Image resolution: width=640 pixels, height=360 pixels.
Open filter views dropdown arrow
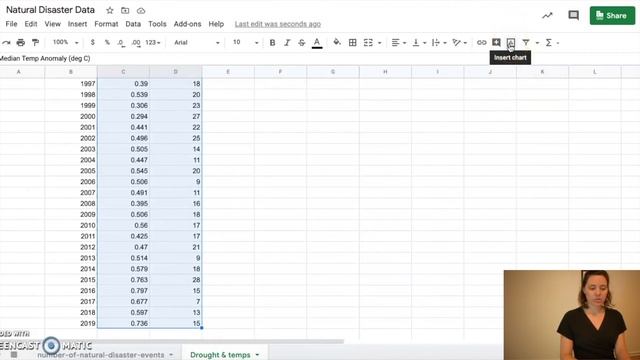click(537, 43)
